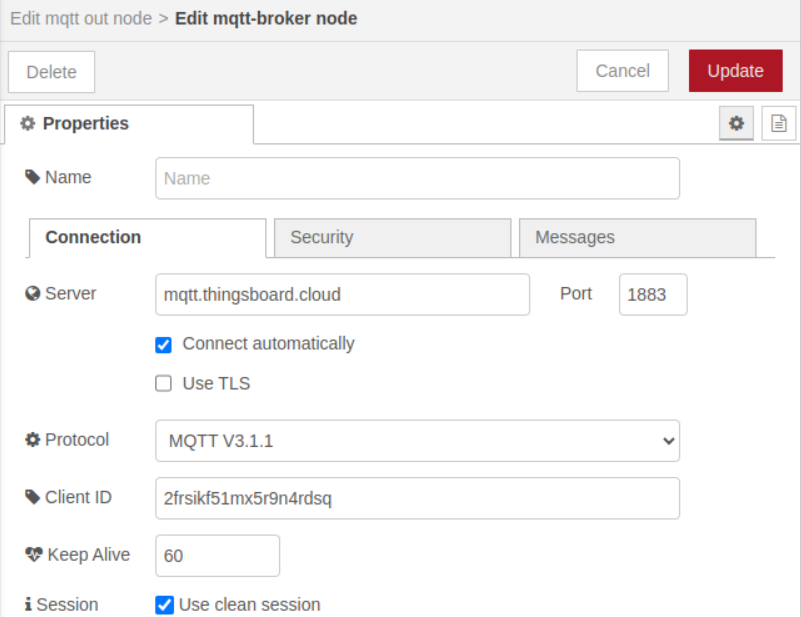Click the Server address input field

coord(342,295)
